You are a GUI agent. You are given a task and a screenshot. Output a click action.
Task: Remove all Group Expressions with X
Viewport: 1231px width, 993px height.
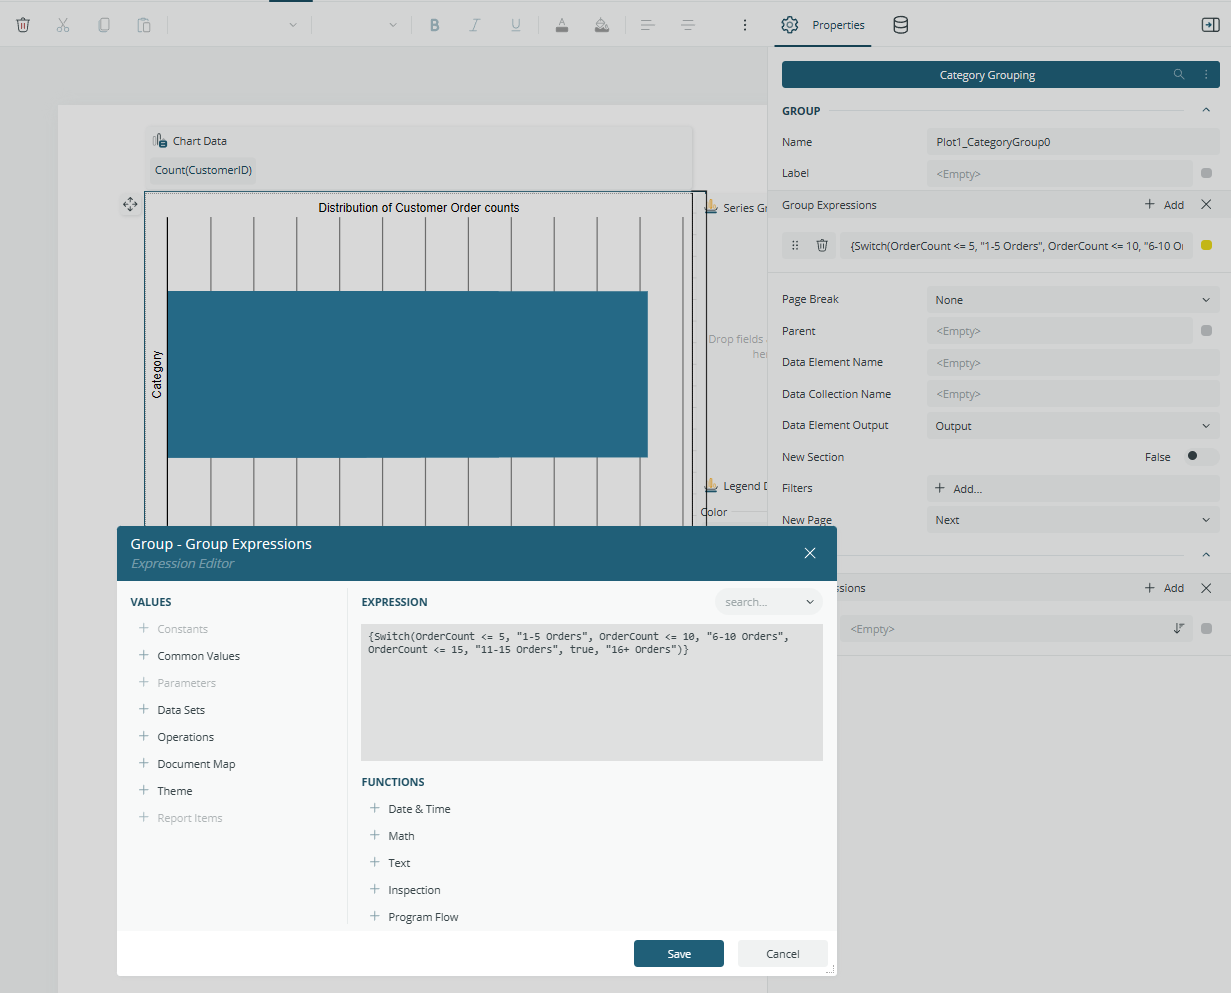click(x=1206, y=205)
